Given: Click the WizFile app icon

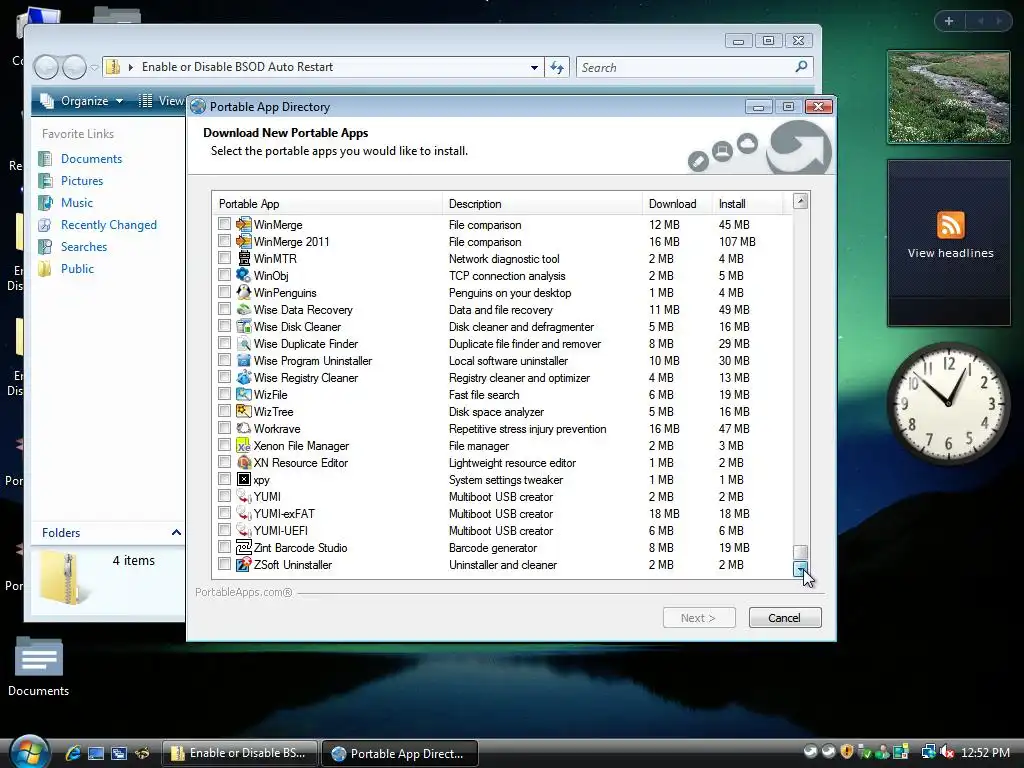Looking at the screenshot, I should pyautogui.click(x=244, y=394).
